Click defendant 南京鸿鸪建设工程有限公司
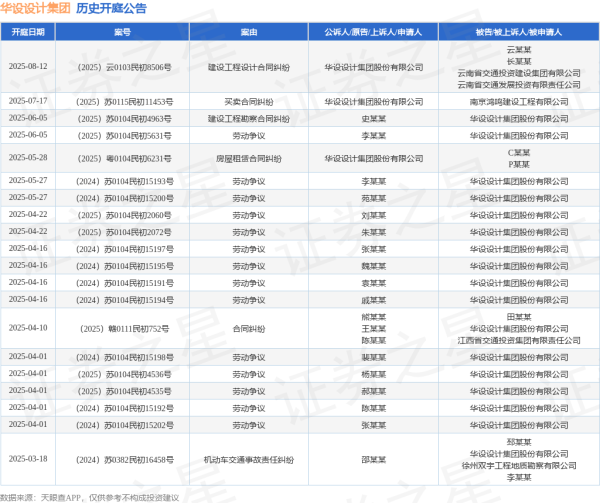600x503 pixels. 519,102
